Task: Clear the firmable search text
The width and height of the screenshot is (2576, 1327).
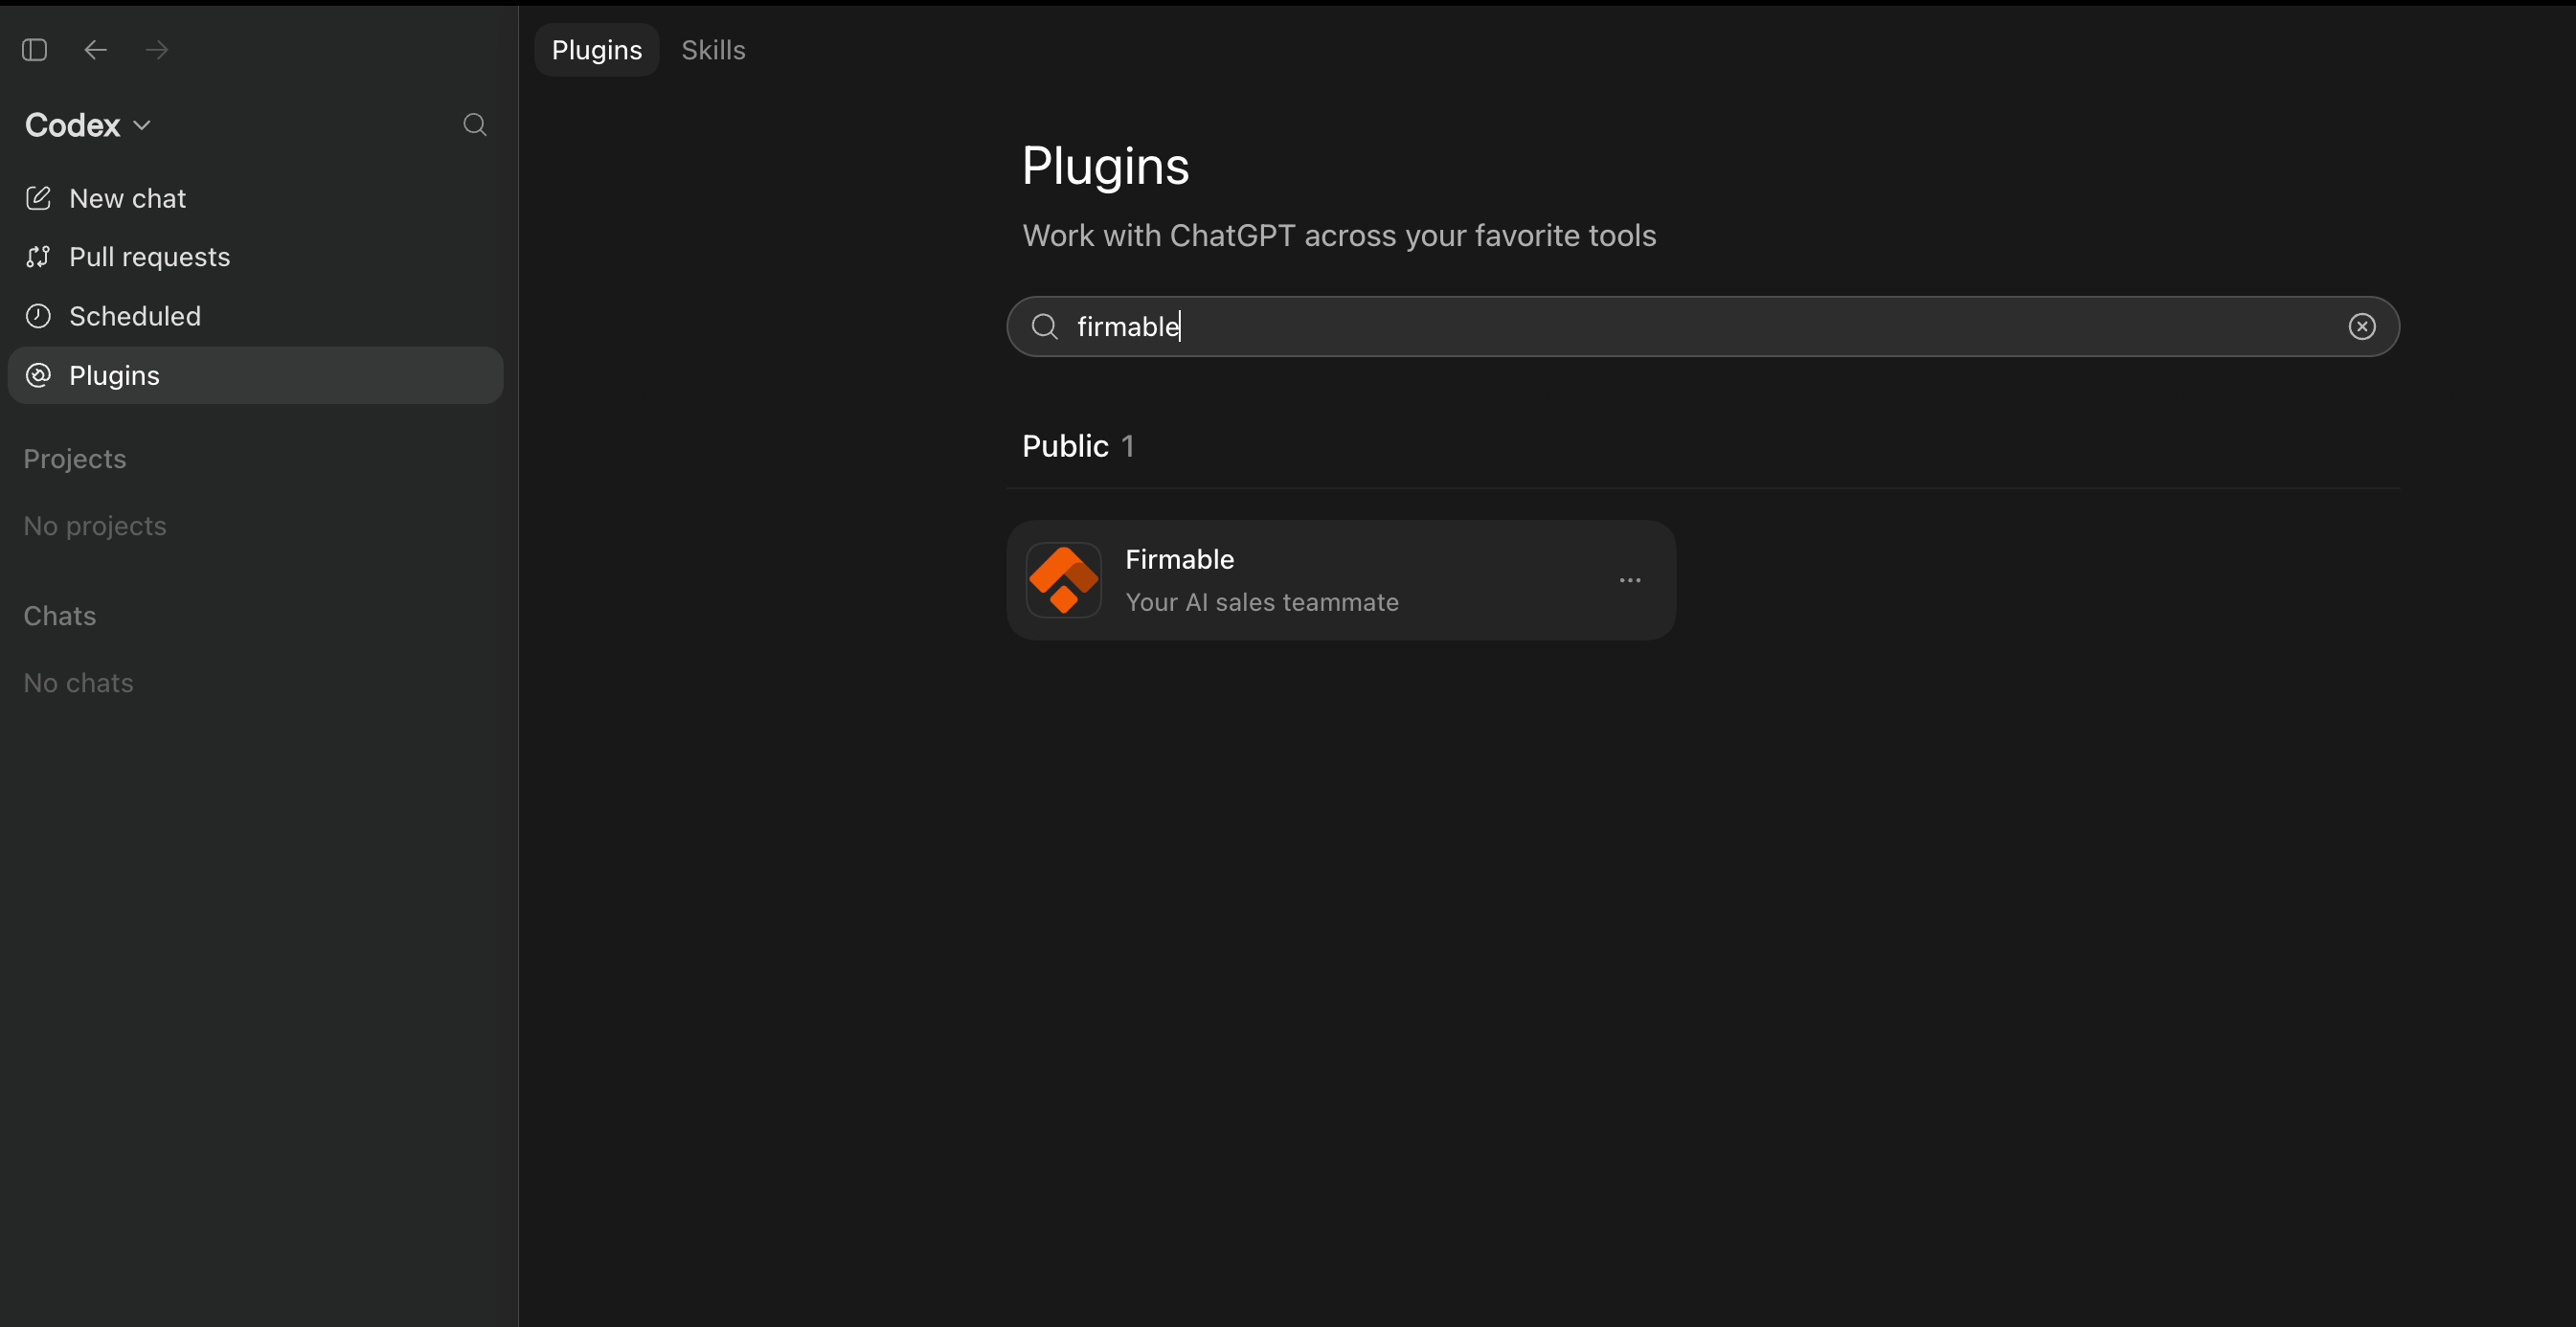Action: [x=2362, y=326]
